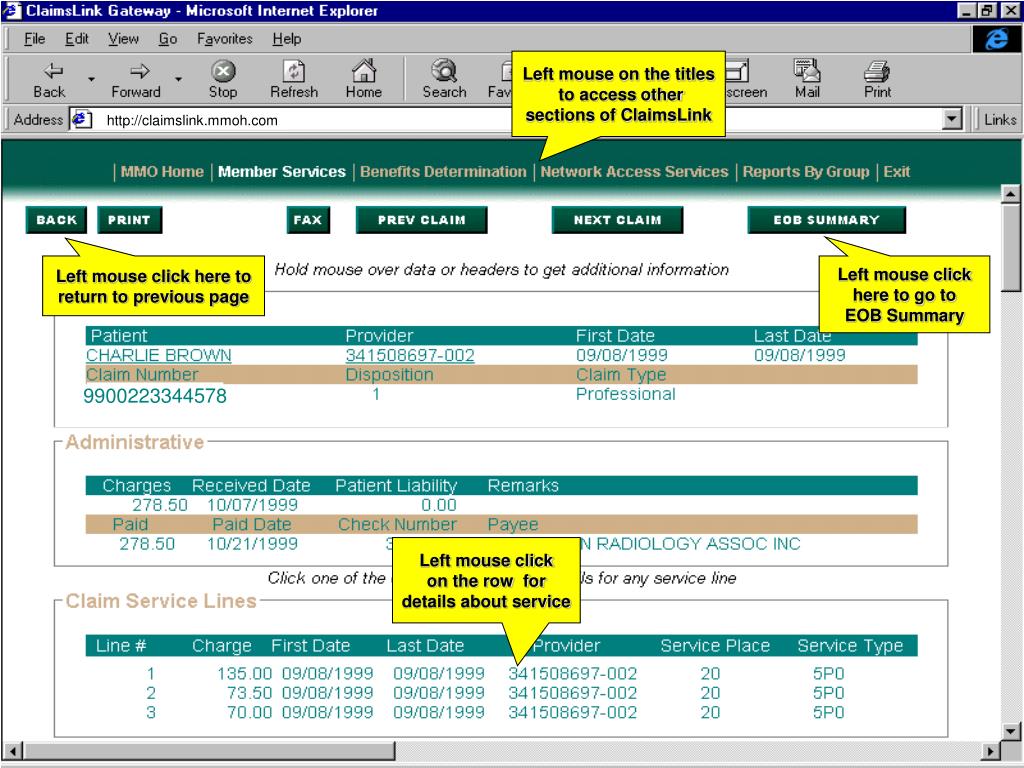1024x768 pixels.
Task: Click the vertical scrollbar down arrow
Action: (1010, 731)
